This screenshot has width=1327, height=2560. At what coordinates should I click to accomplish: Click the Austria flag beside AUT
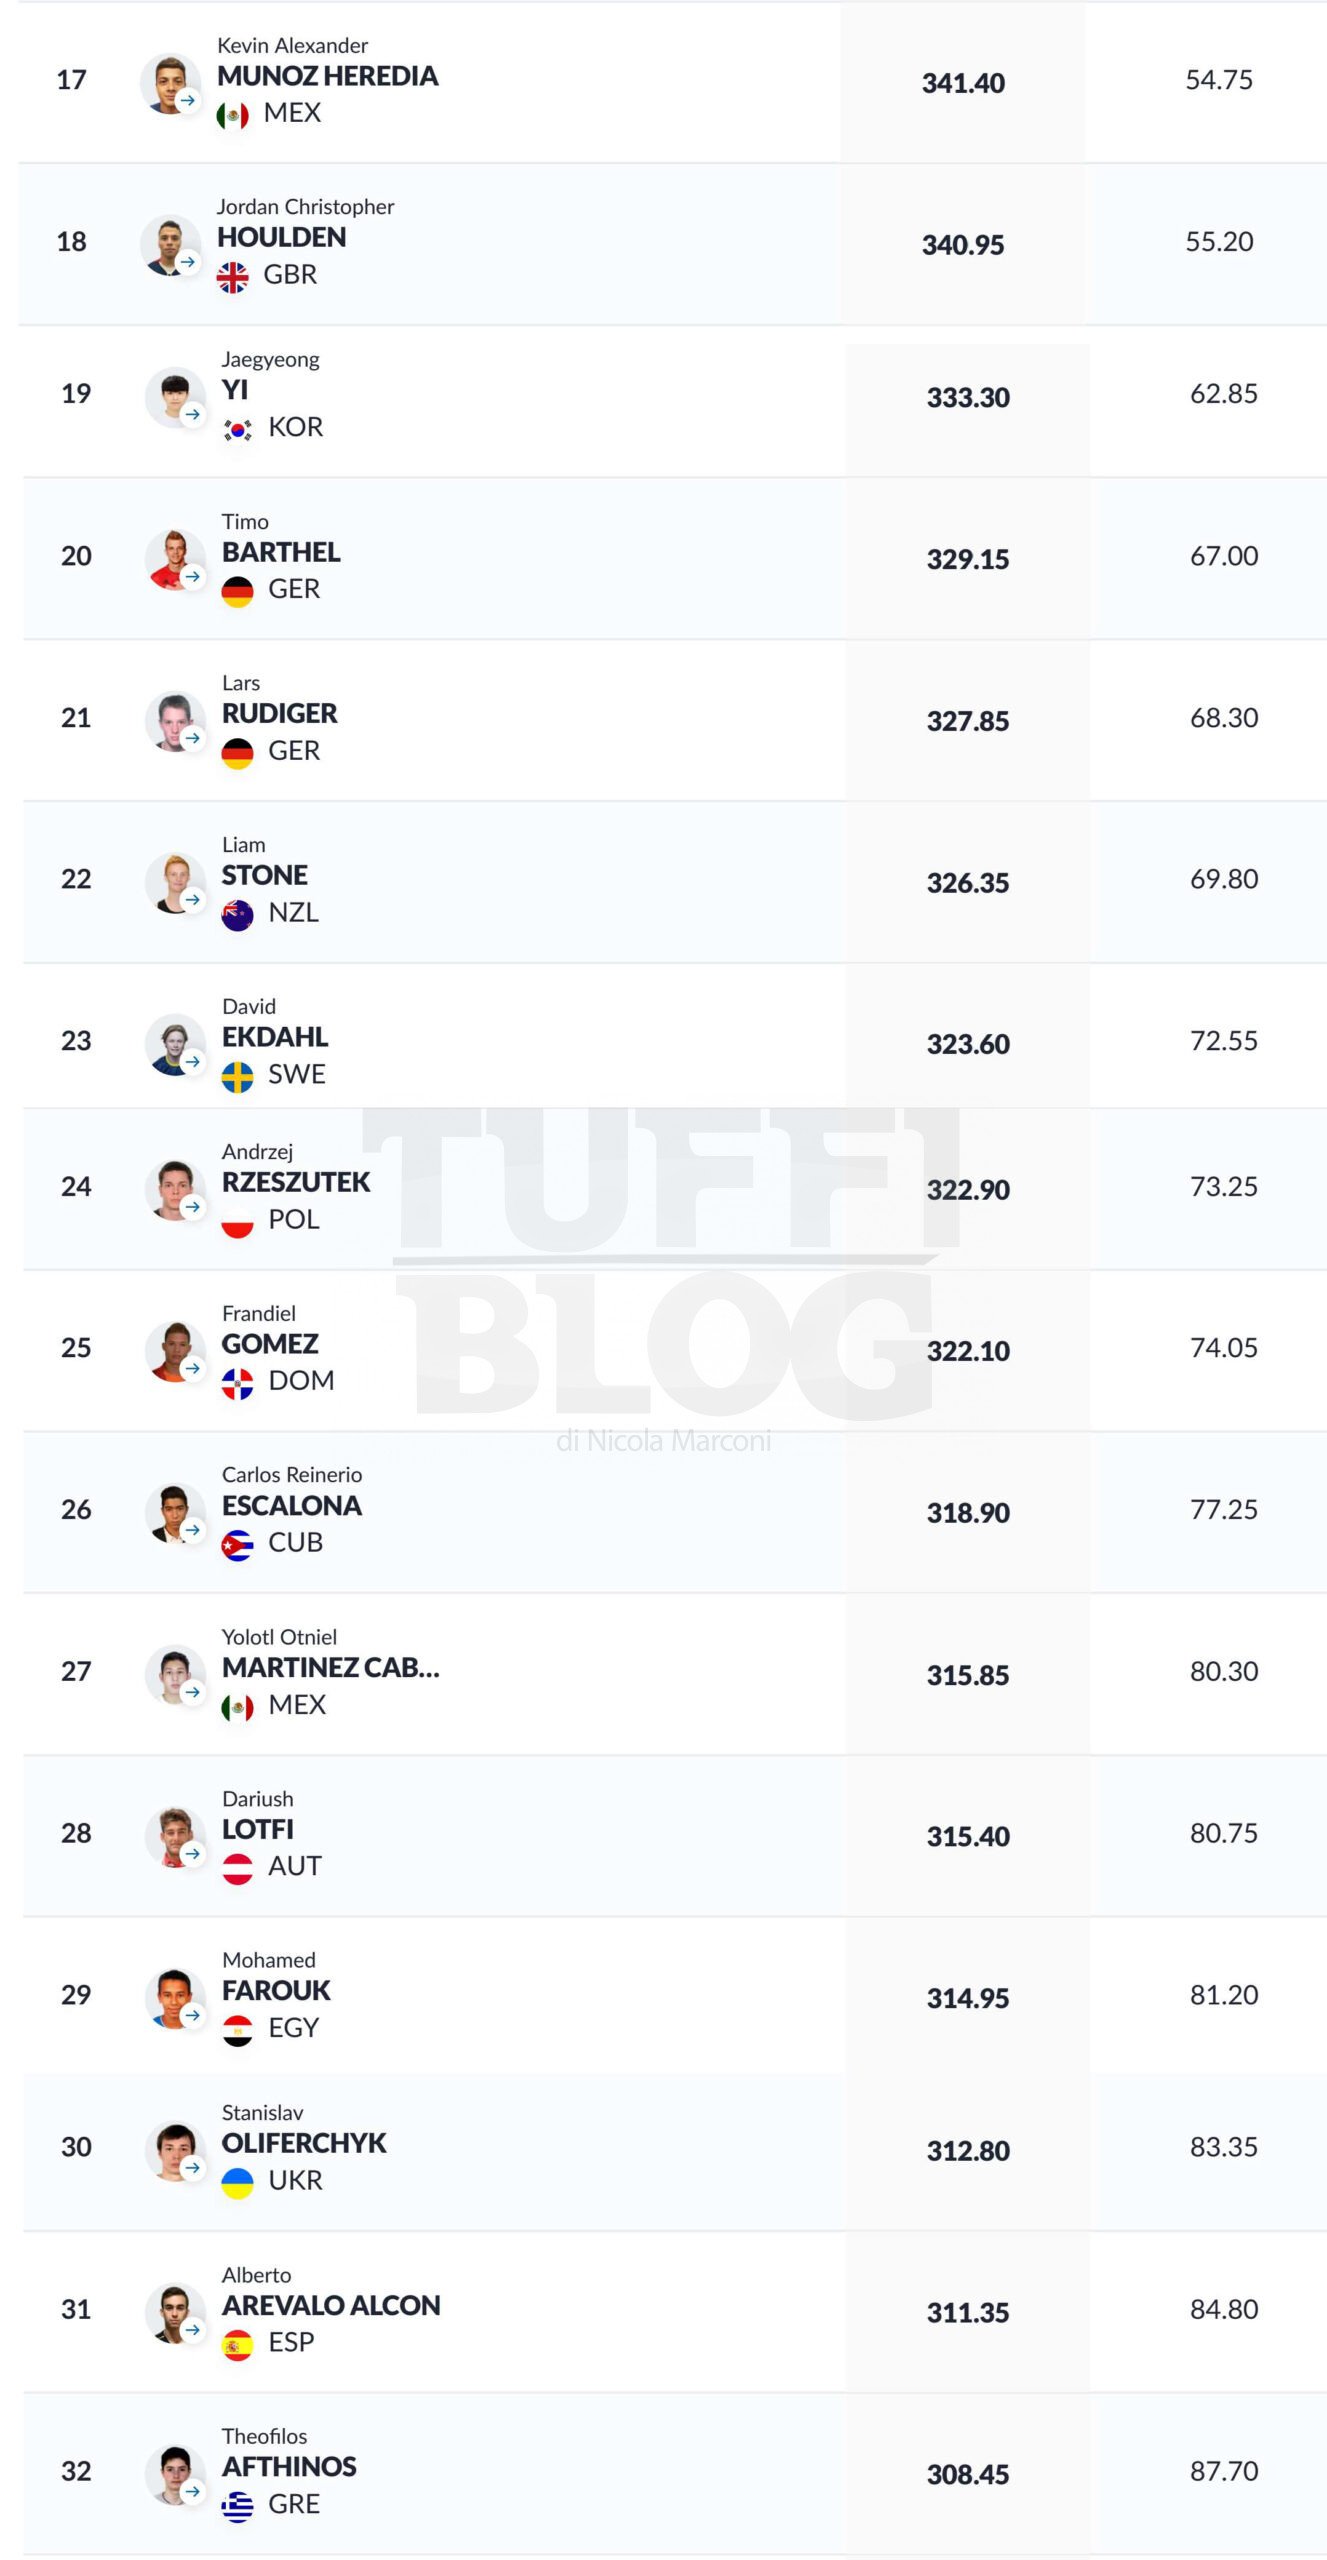pos(238,1868)
